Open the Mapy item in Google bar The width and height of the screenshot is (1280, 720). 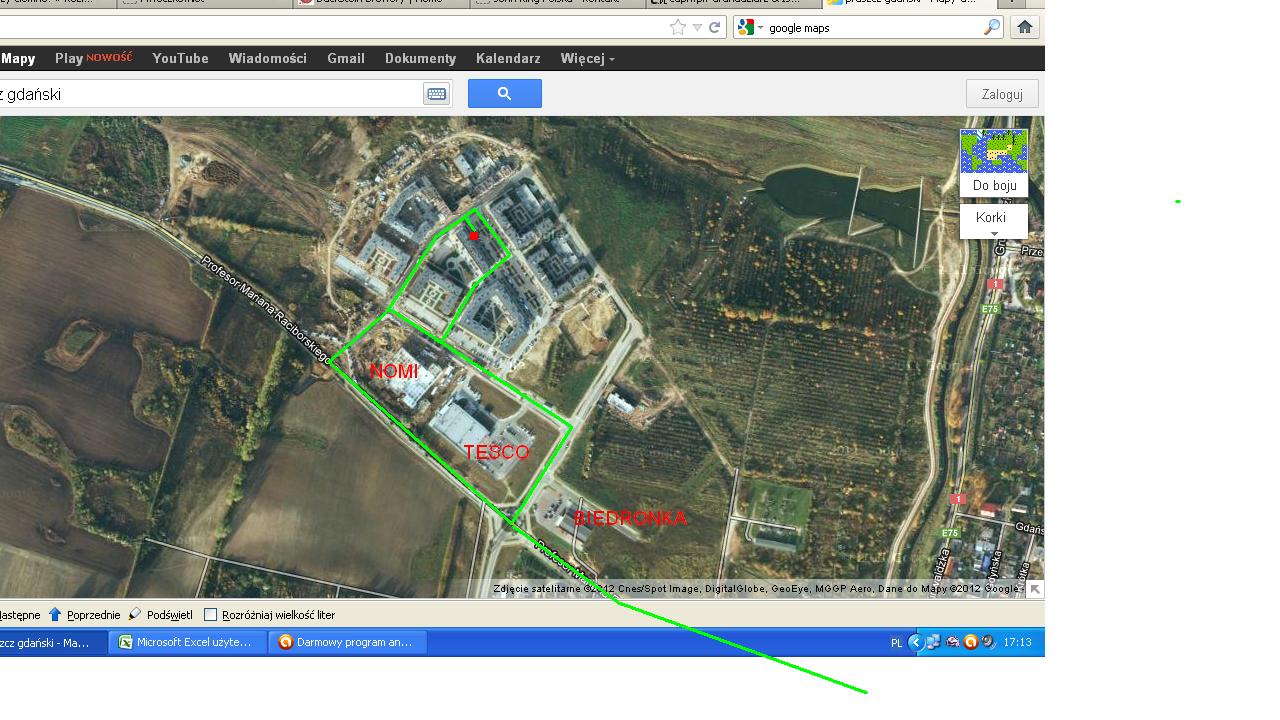(x=18, y=59)
